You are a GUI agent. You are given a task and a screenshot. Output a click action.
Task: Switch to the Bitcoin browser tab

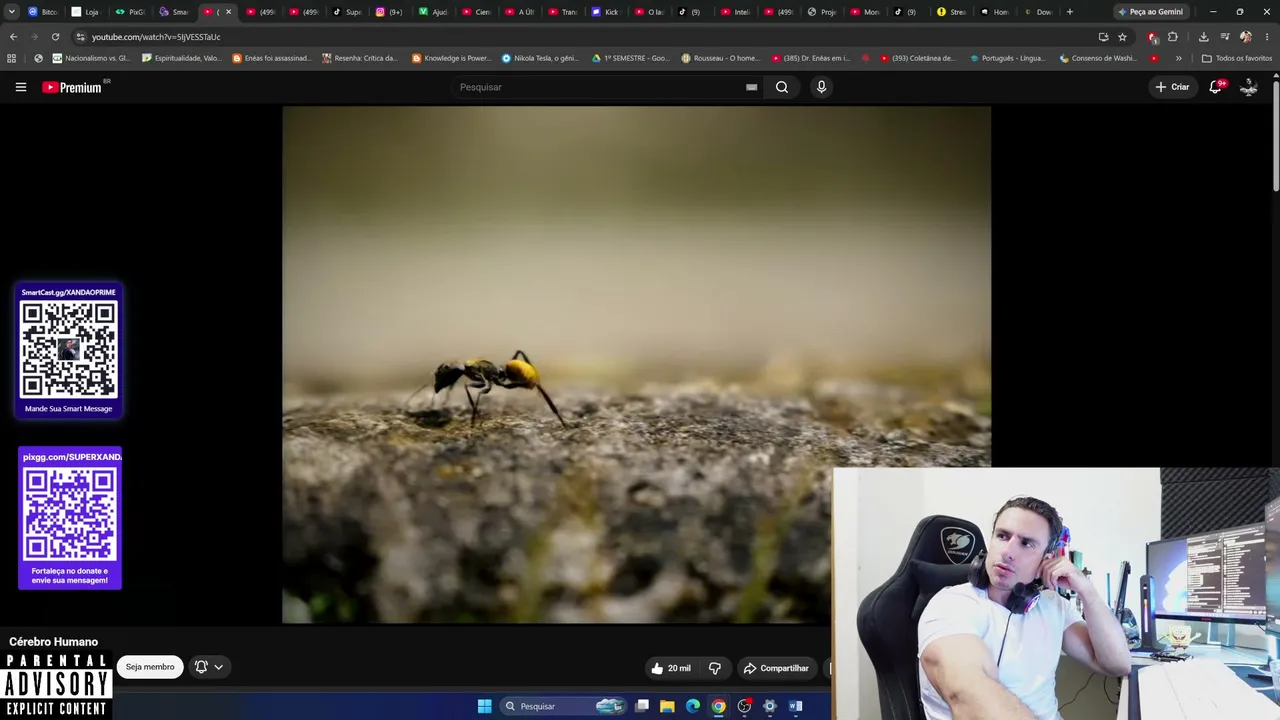[x=43, y=12]
